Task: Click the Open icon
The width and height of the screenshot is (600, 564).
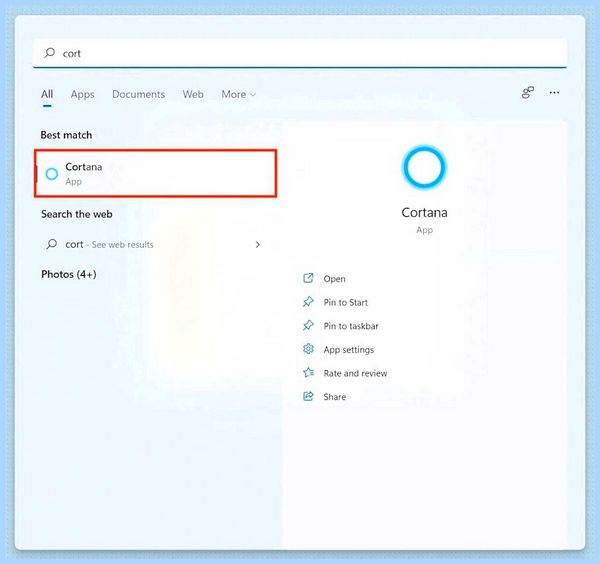Action: click(308, 278)
